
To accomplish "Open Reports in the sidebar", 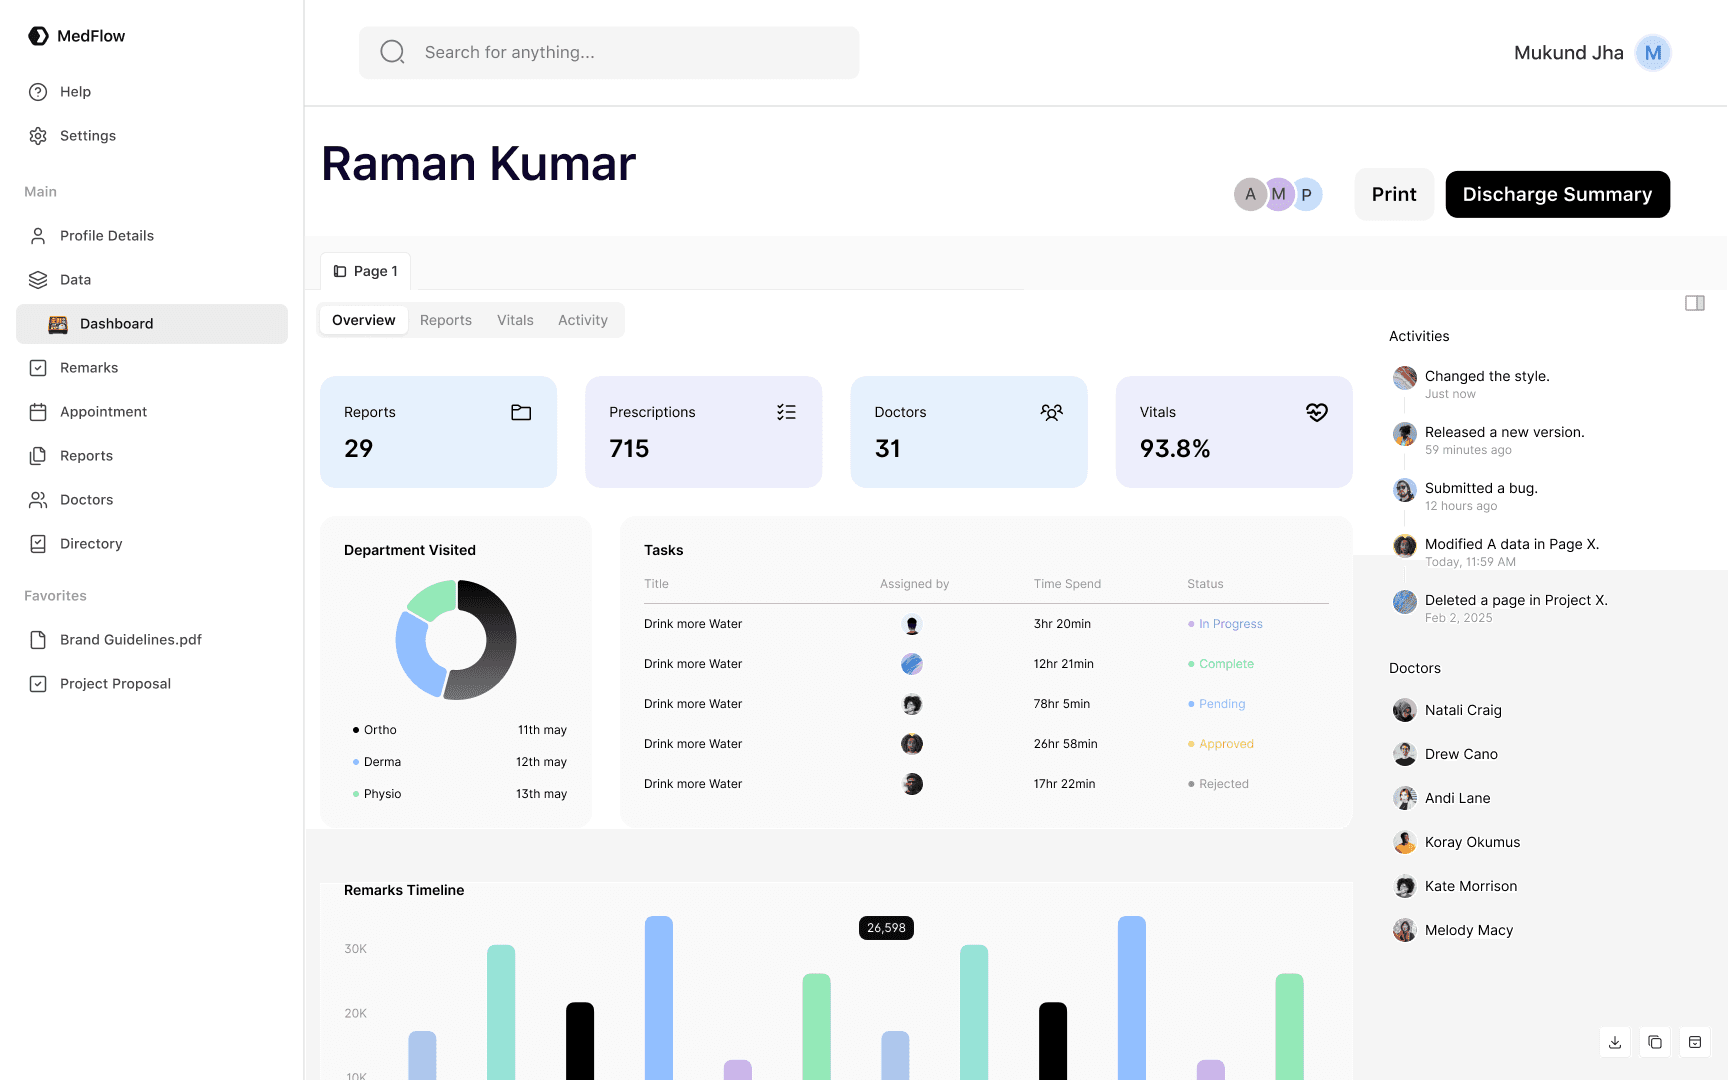I will point(152,456).
